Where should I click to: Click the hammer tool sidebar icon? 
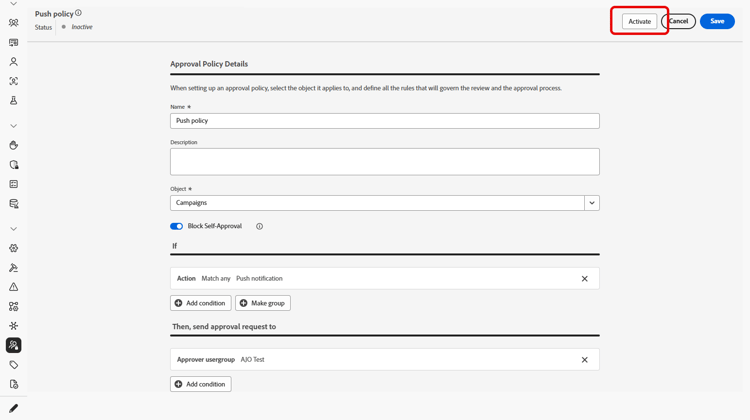tap(14, 268)
